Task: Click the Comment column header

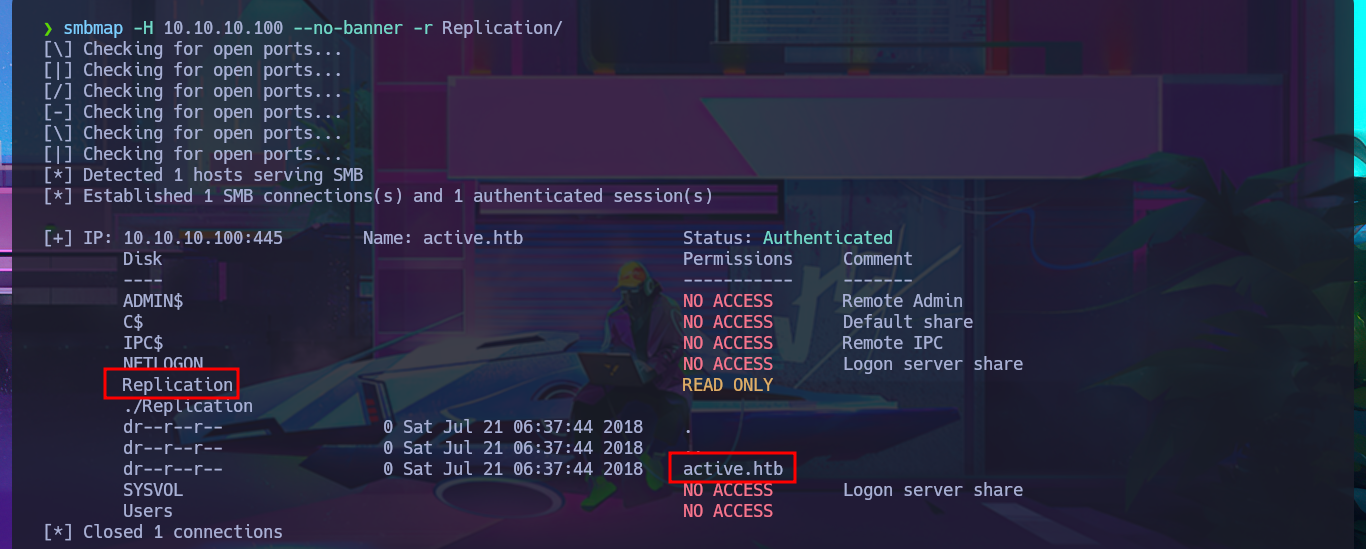Action: pos(878,259)
